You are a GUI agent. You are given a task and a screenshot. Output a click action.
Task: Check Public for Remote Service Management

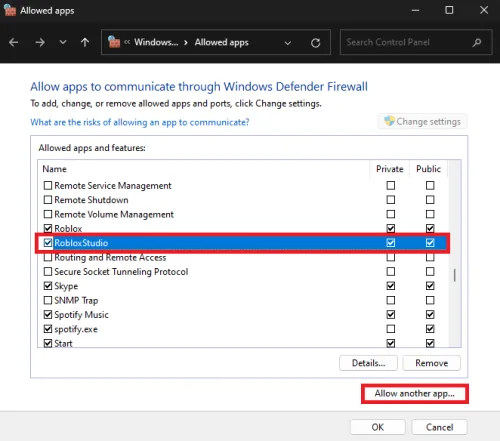430,185
